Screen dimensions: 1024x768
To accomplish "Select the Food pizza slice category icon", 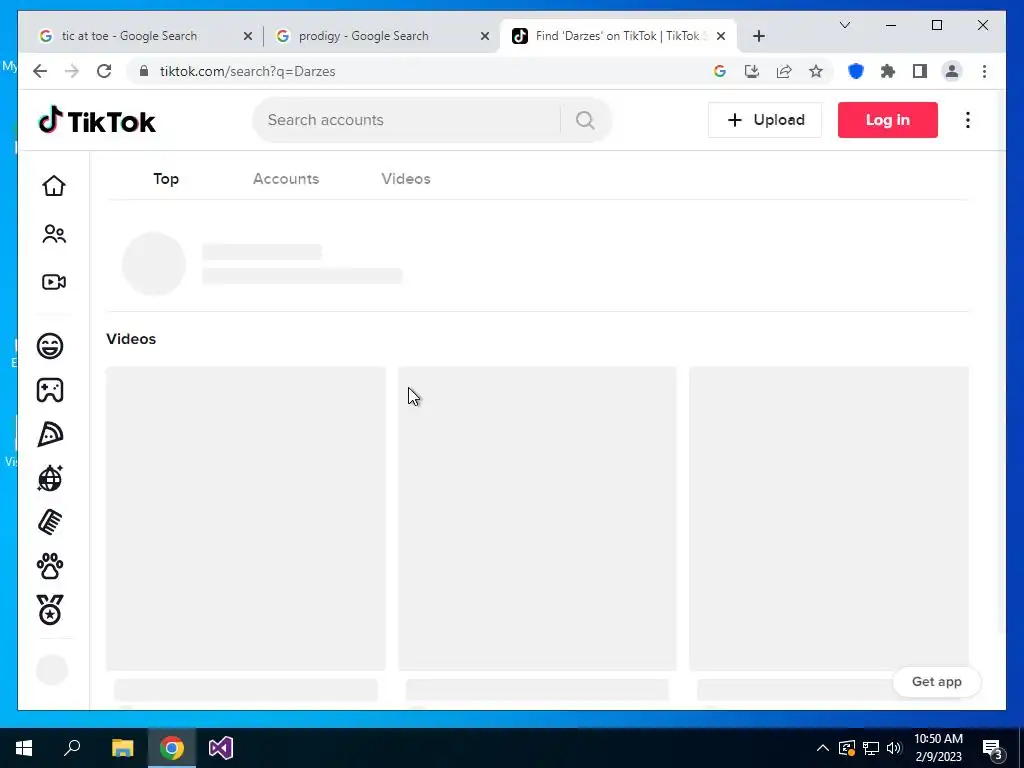I will [50, 434].
